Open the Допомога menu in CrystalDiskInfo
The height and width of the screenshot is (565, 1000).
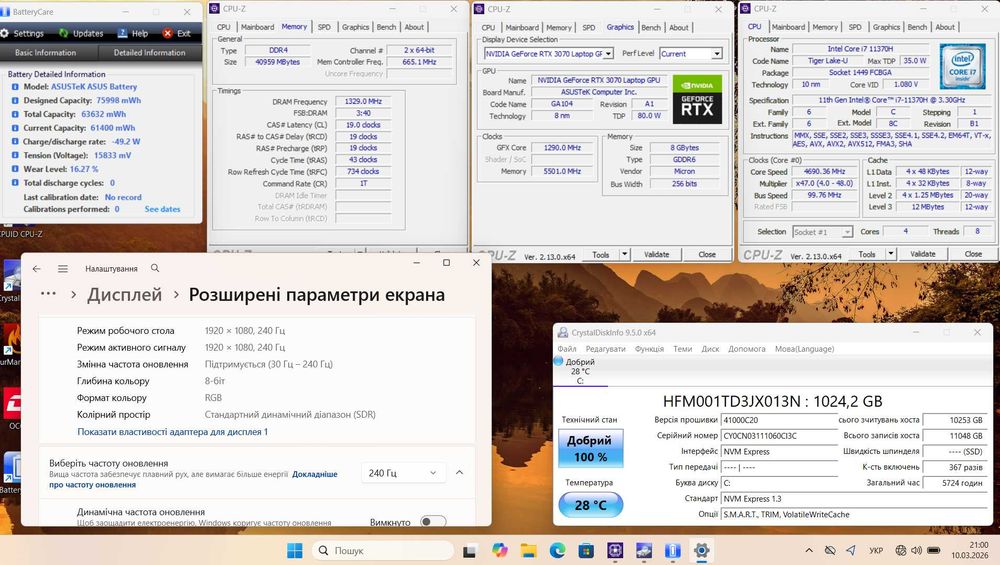point(746,349)
